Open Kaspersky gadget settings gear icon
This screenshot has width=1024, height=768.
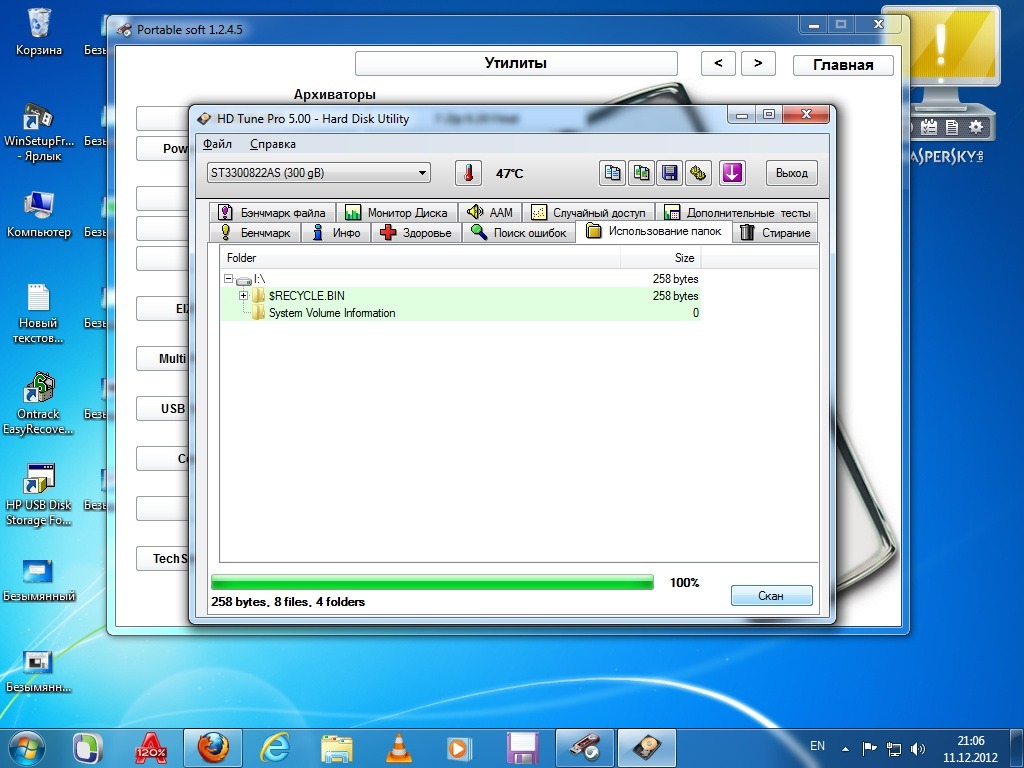tap(976, 127)
